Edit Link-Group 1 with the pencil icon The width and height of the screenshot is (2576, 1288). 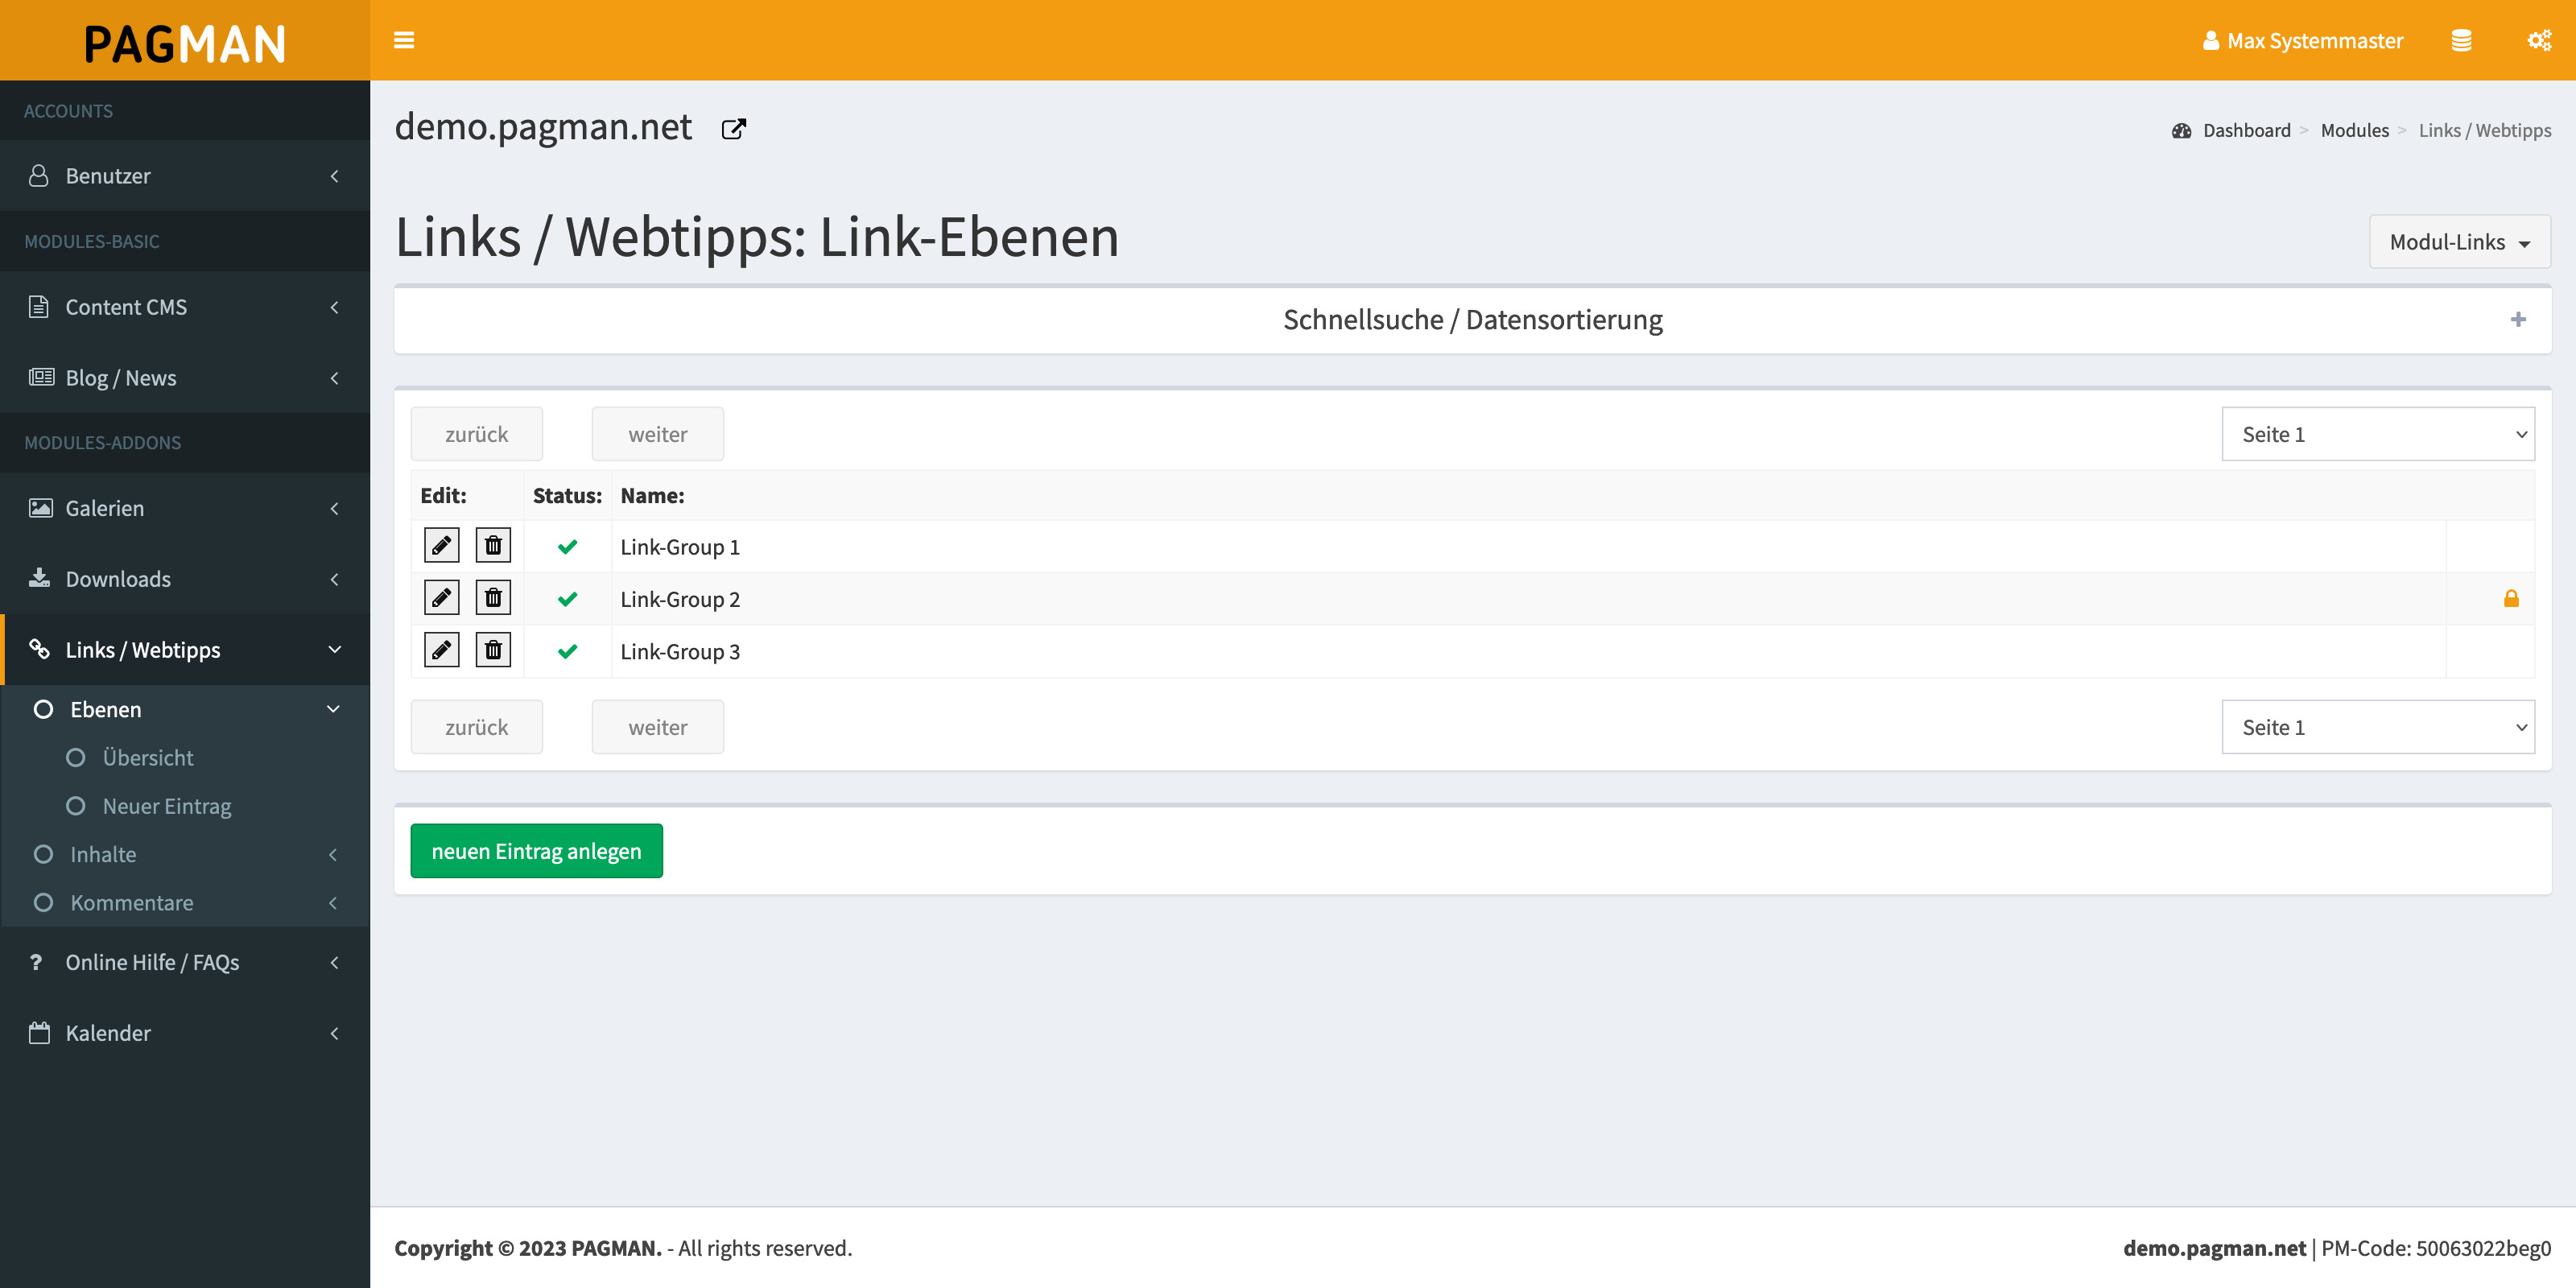coord(441,545)
